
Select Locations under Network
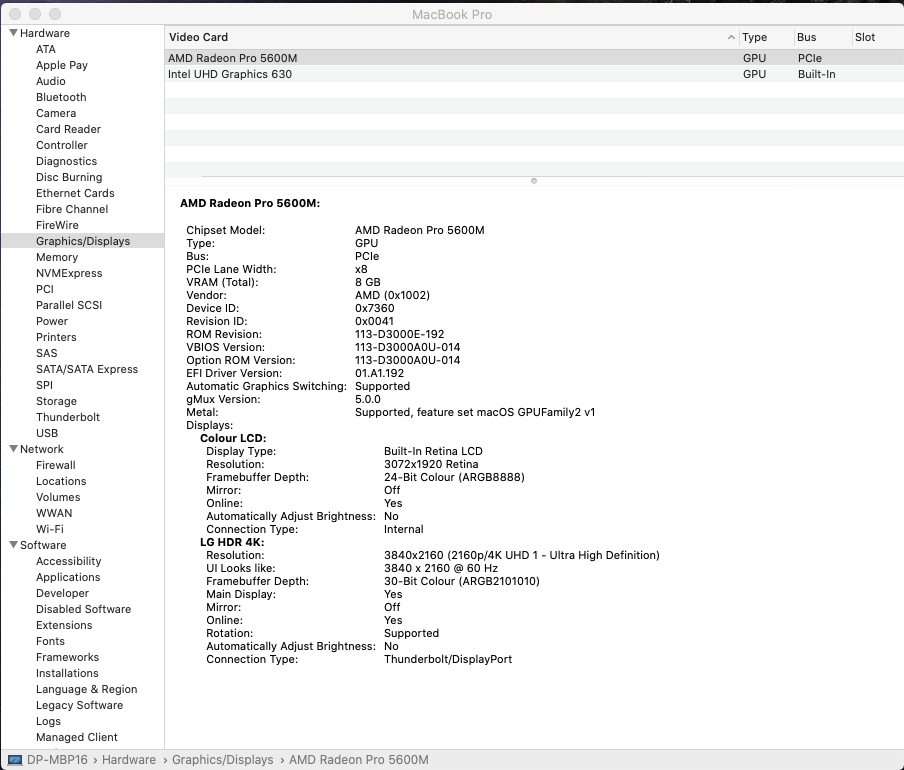coord(61,481)
